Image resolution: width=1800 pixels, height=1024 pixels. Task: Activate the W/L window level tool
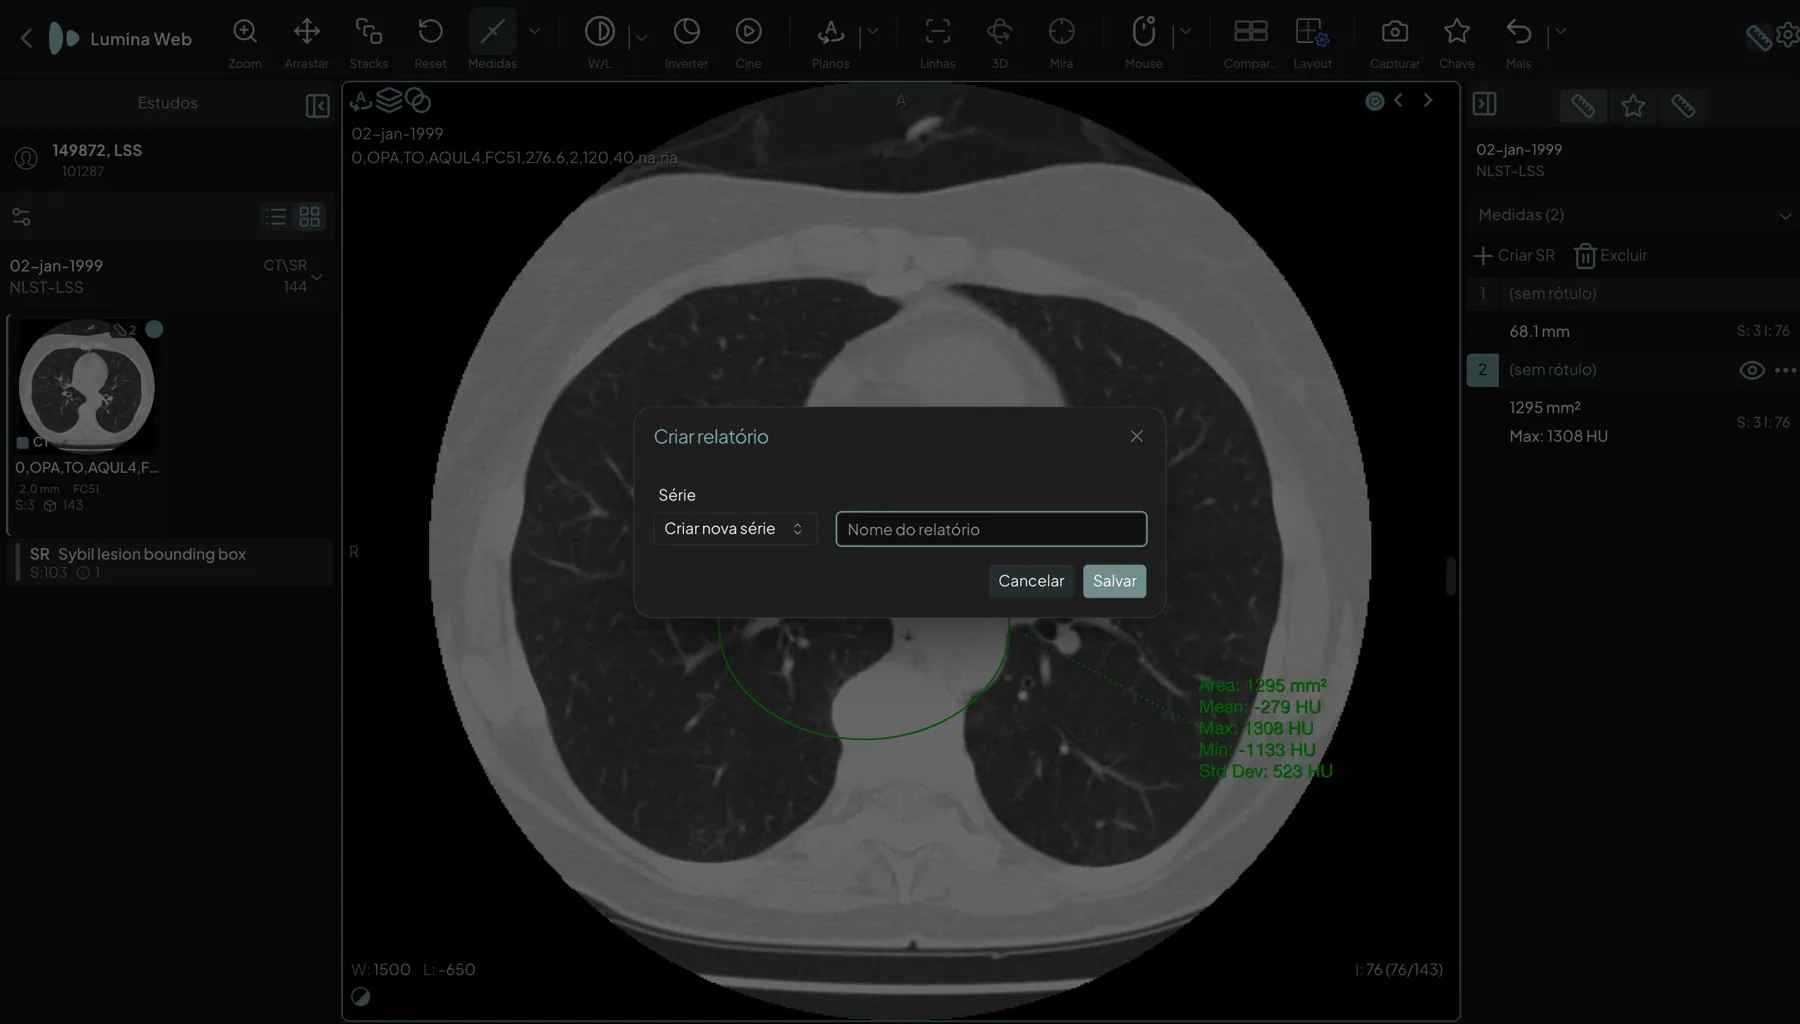599,40
